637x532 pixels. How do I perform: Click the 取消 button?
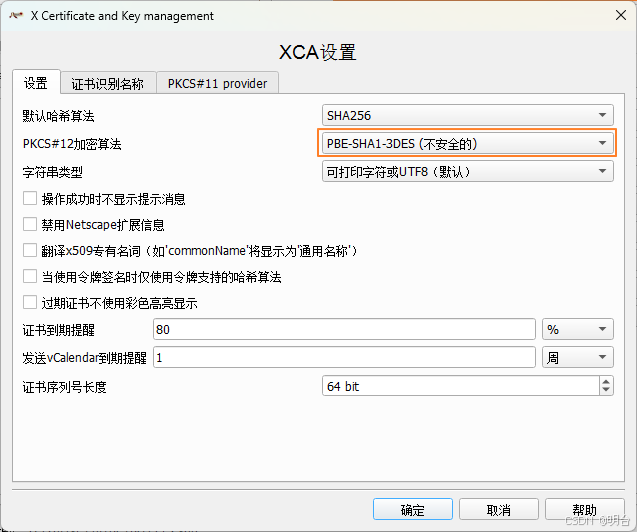(499, 509)
